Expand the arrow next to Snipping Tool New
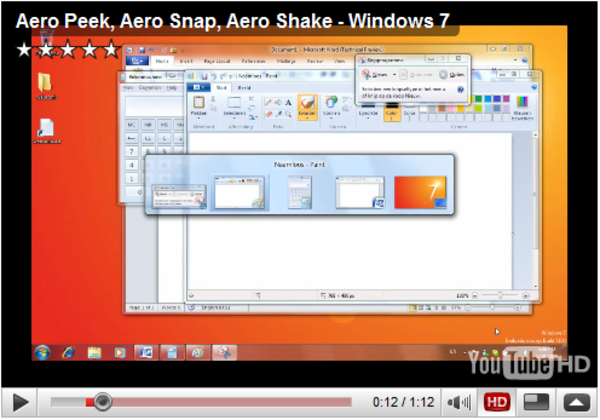Viewport: 600px width, 420px height. click(394, 75)
